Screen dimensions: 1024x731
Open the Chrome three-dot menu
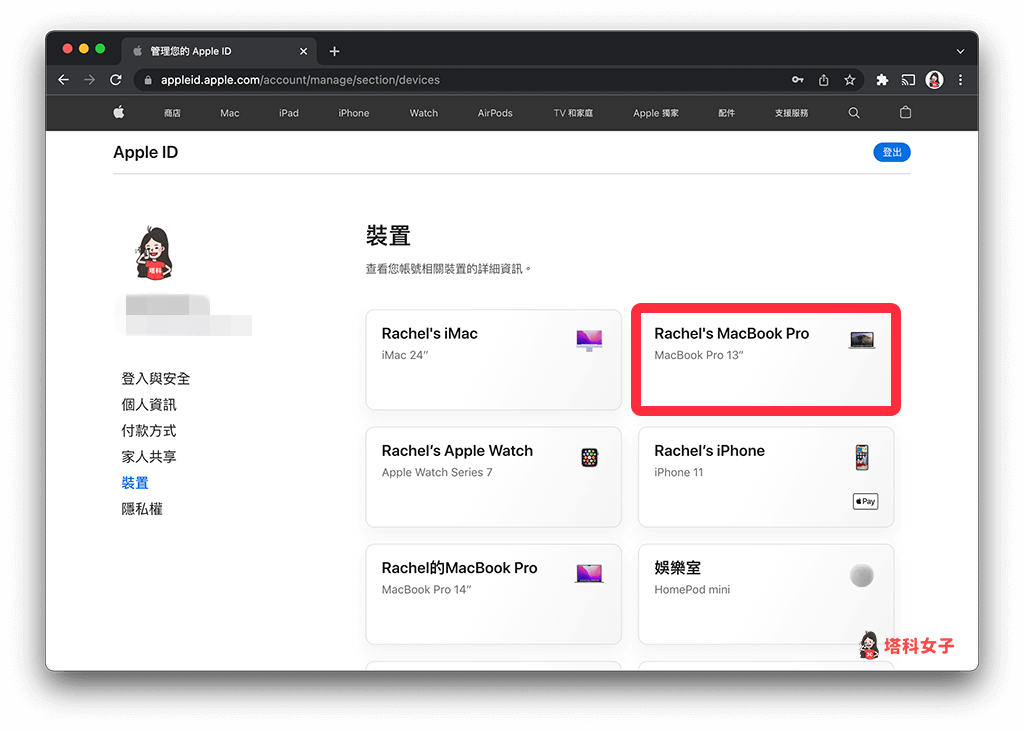pyautogui.click(x=960, y=80)
